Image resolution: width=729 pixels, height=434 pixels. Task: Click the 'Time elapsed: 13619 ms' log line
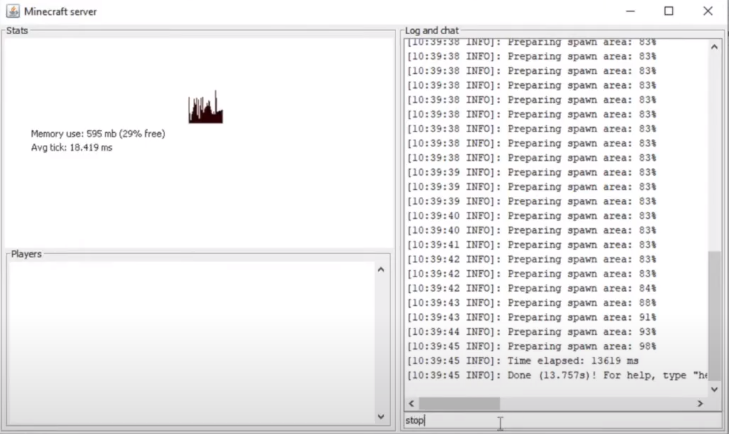coord(523,361)
